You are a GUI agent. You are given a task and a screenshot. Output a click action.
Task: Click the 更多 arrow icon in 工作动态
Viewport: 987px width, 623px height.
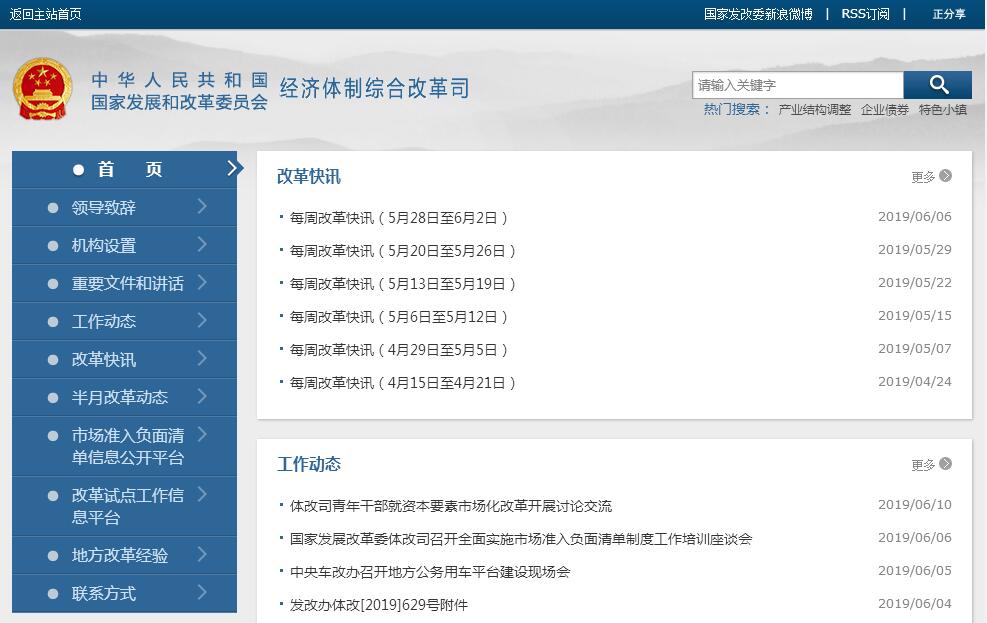pyautogui.click(x=945, y=464)
